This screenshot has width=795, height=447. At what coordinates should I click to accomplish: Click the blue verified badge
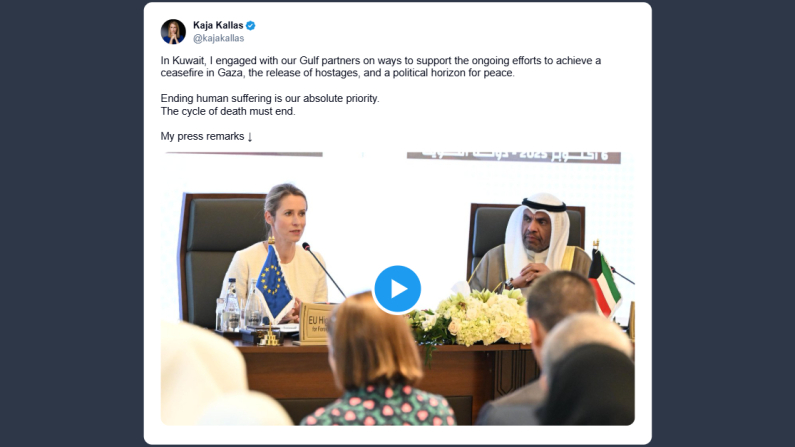[250, 25]
